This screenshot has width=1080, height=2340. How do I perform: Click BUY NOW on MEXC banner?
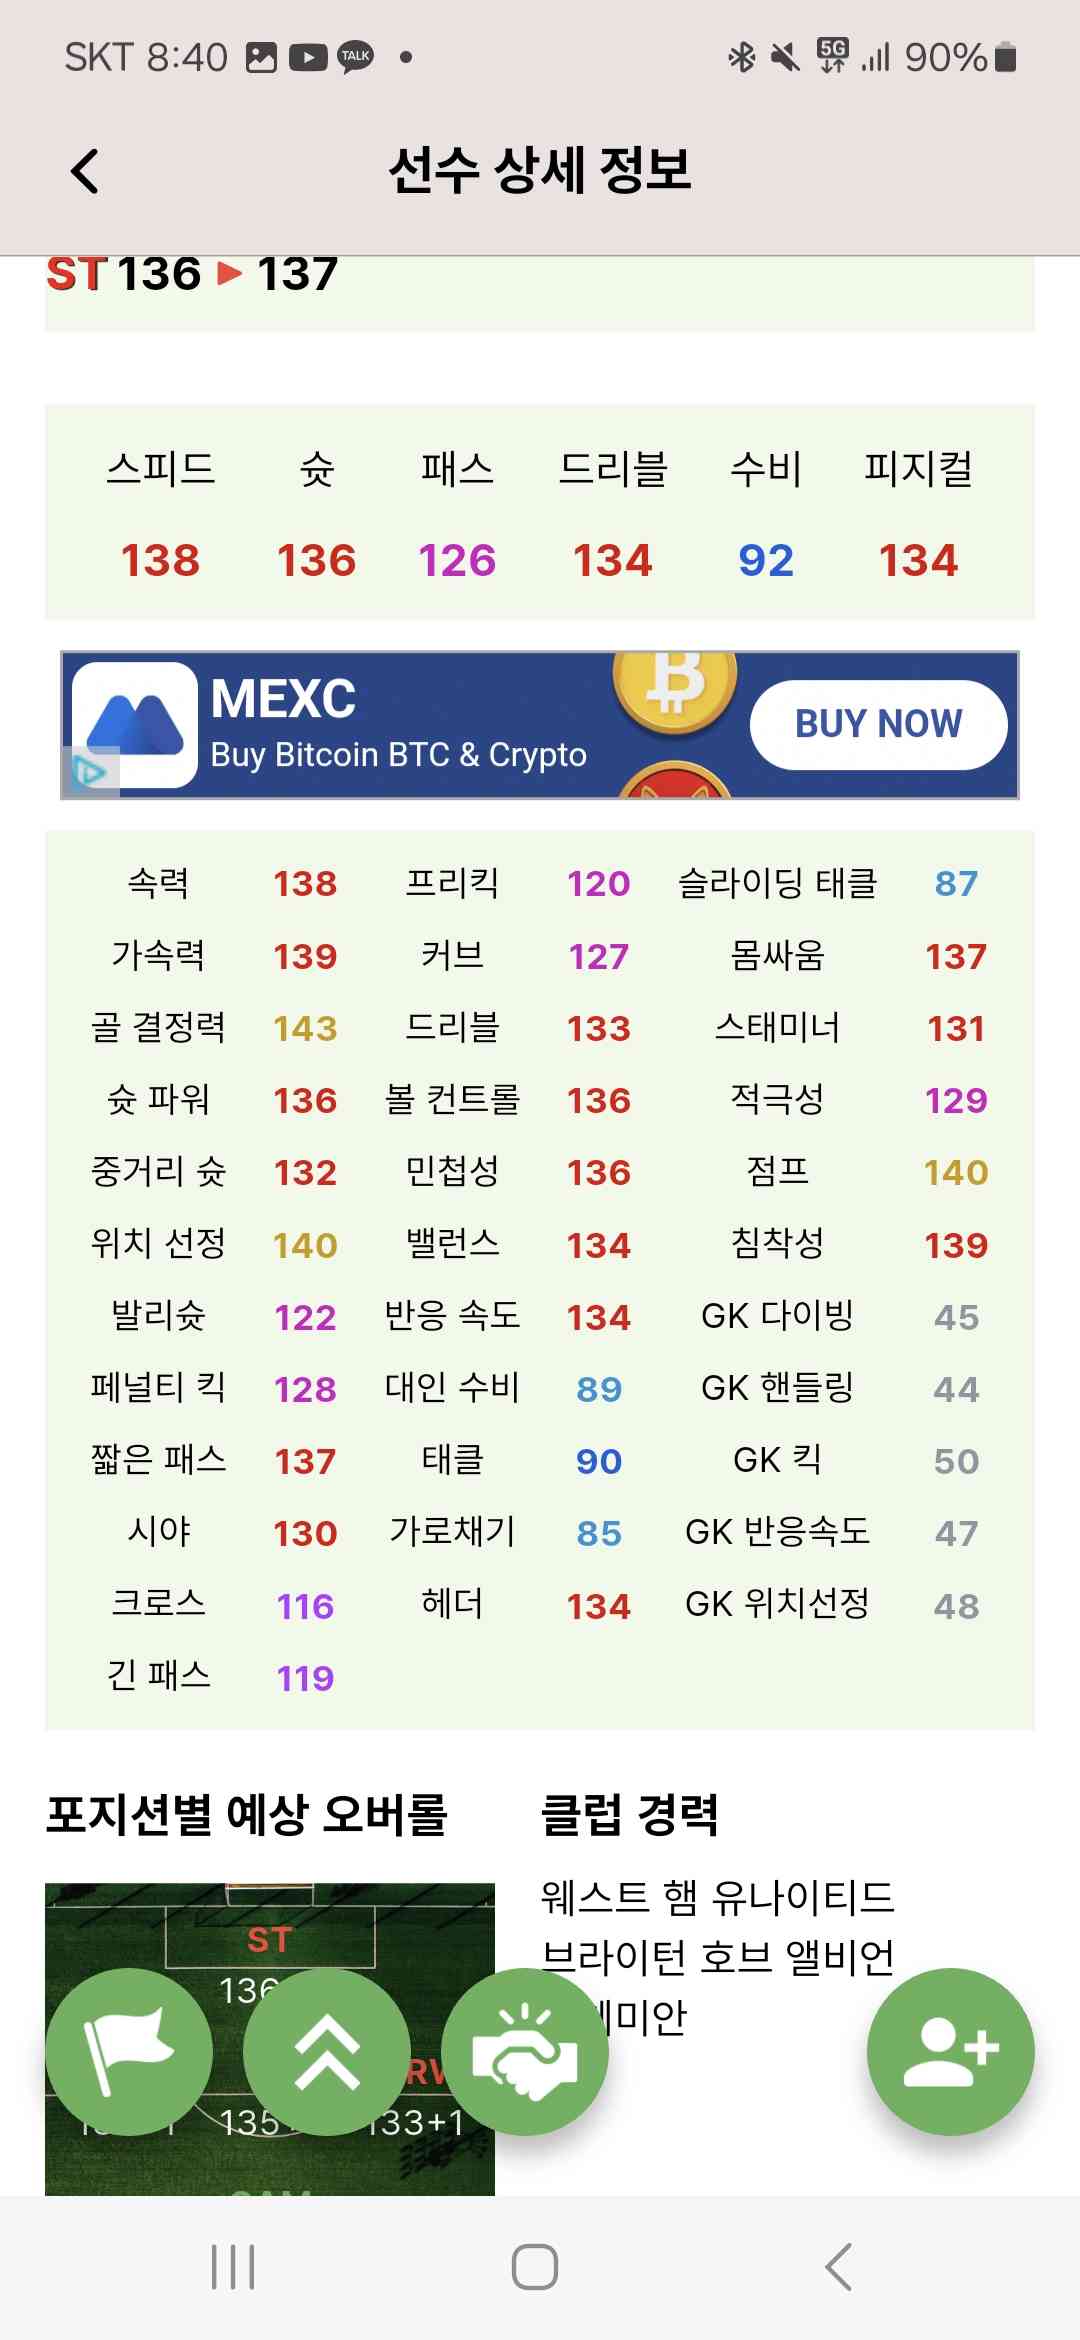click(x=878, y=725)
